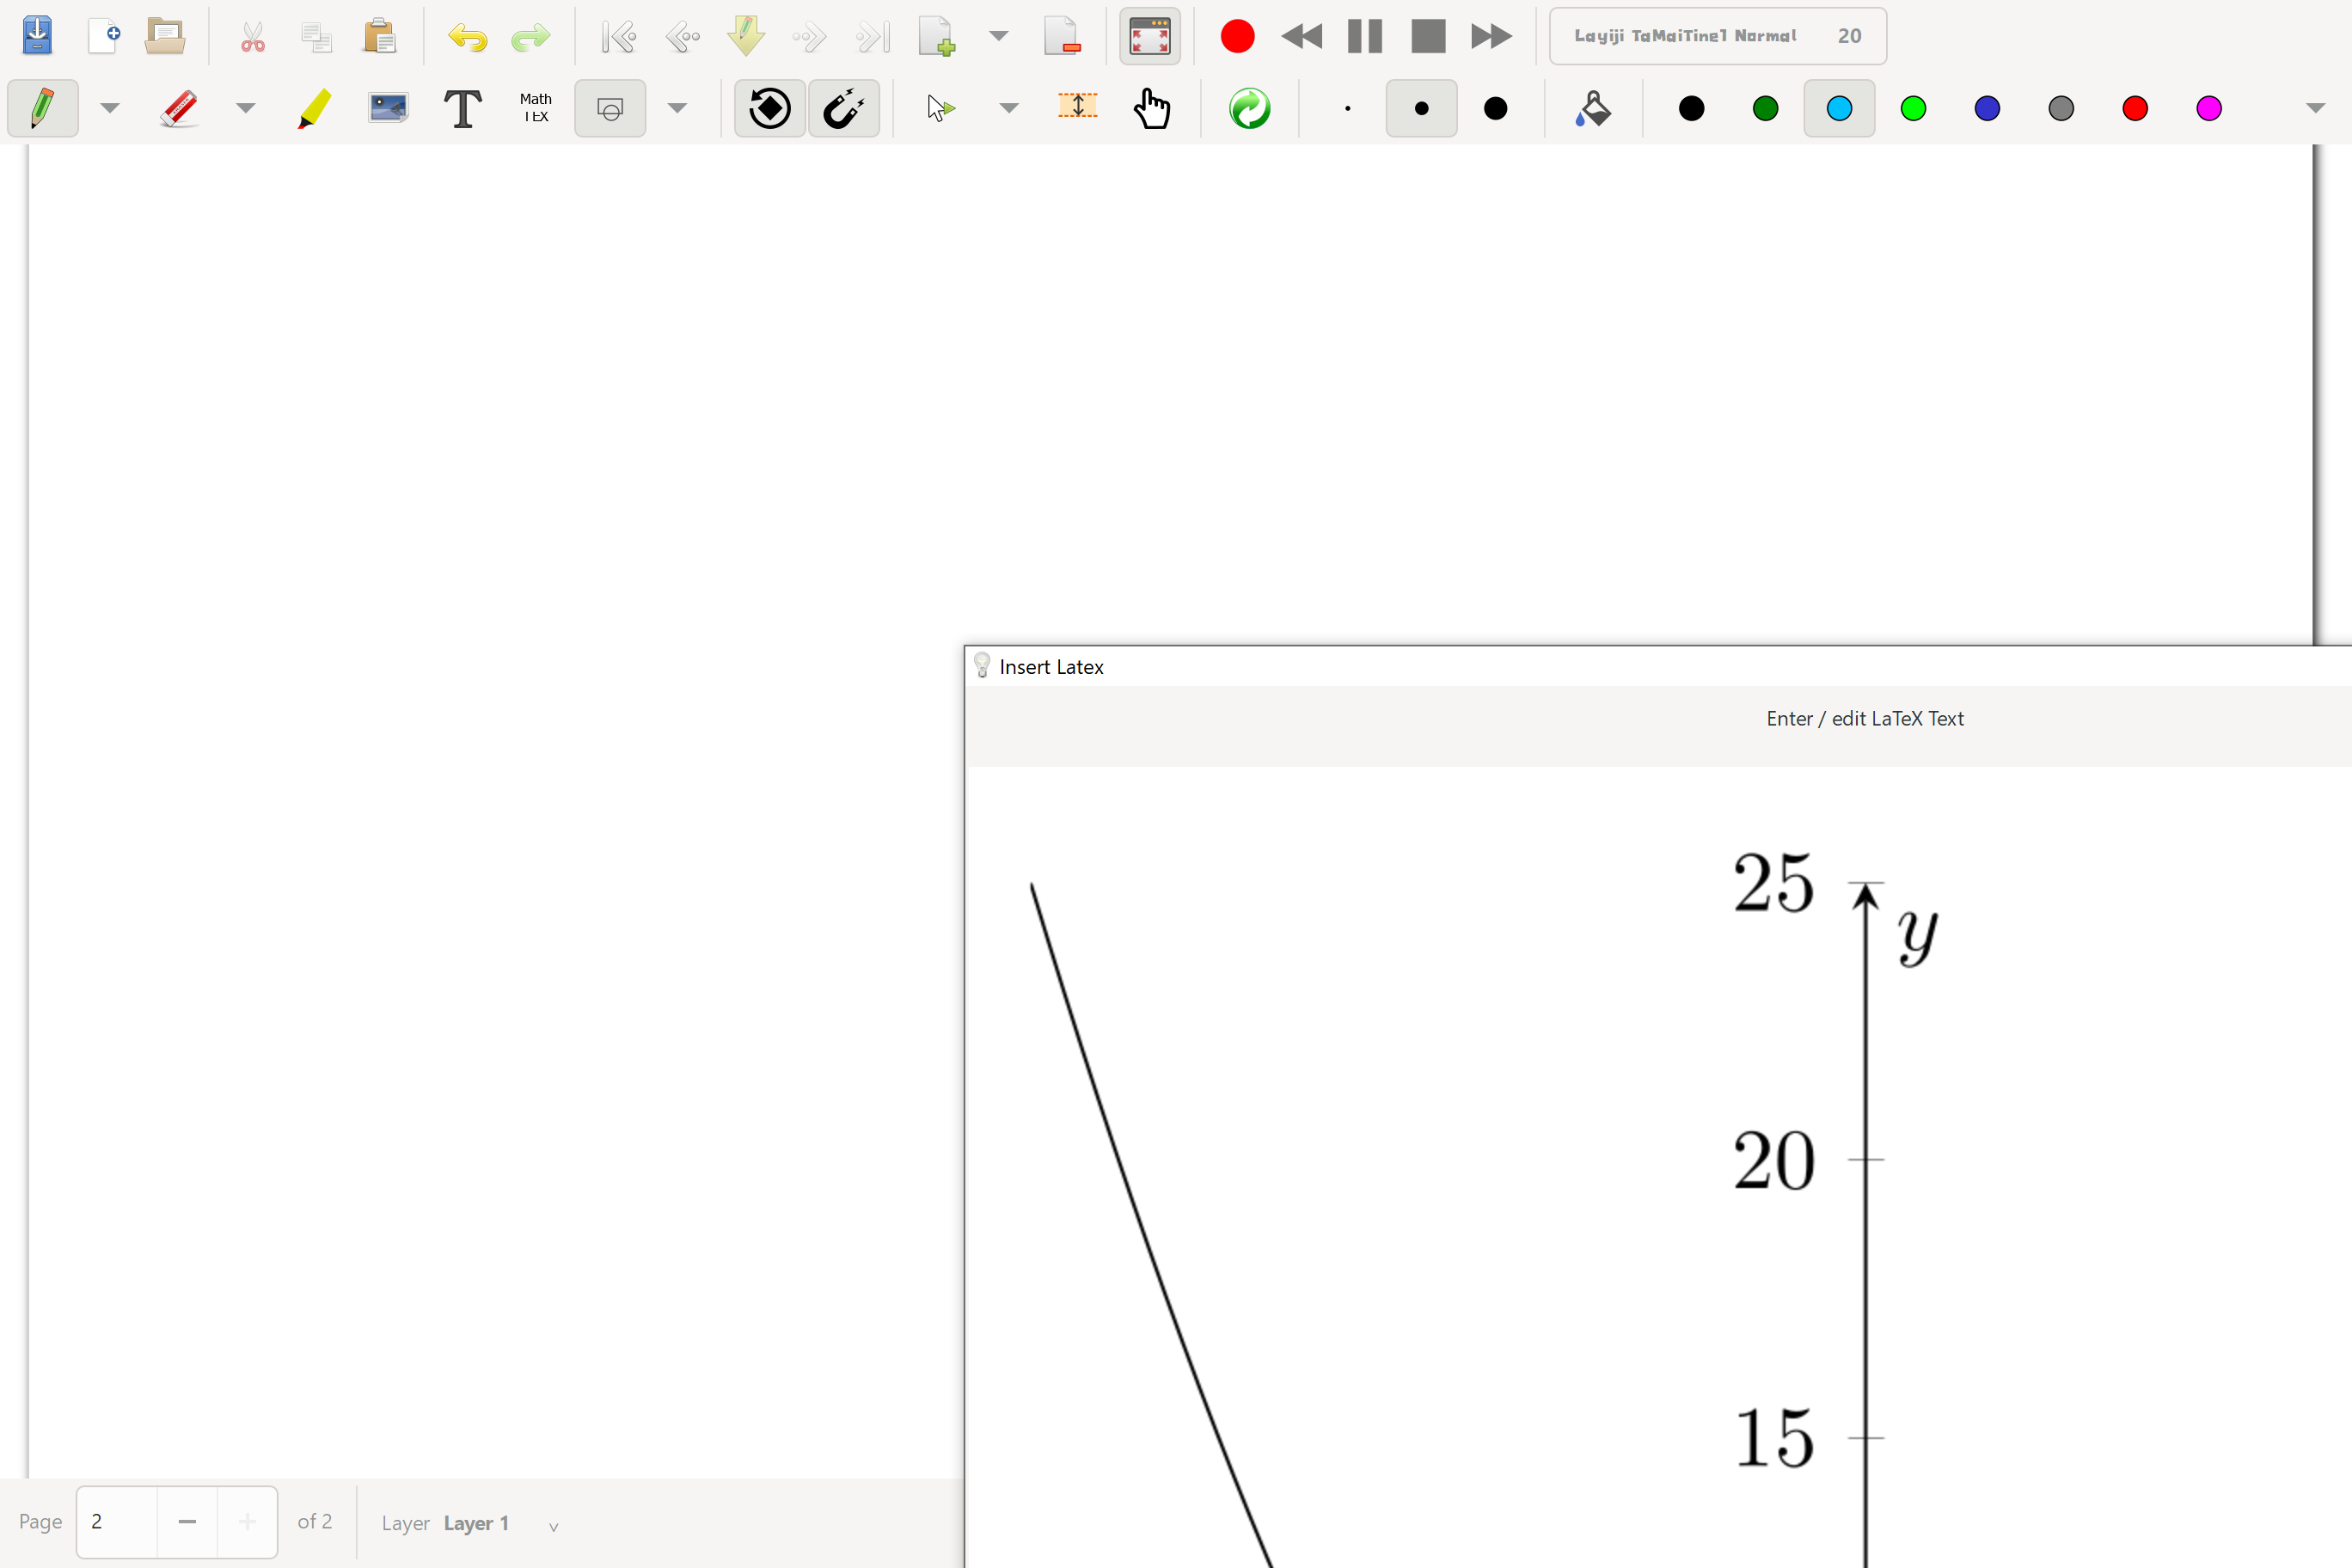Select the Text tool

462,108
